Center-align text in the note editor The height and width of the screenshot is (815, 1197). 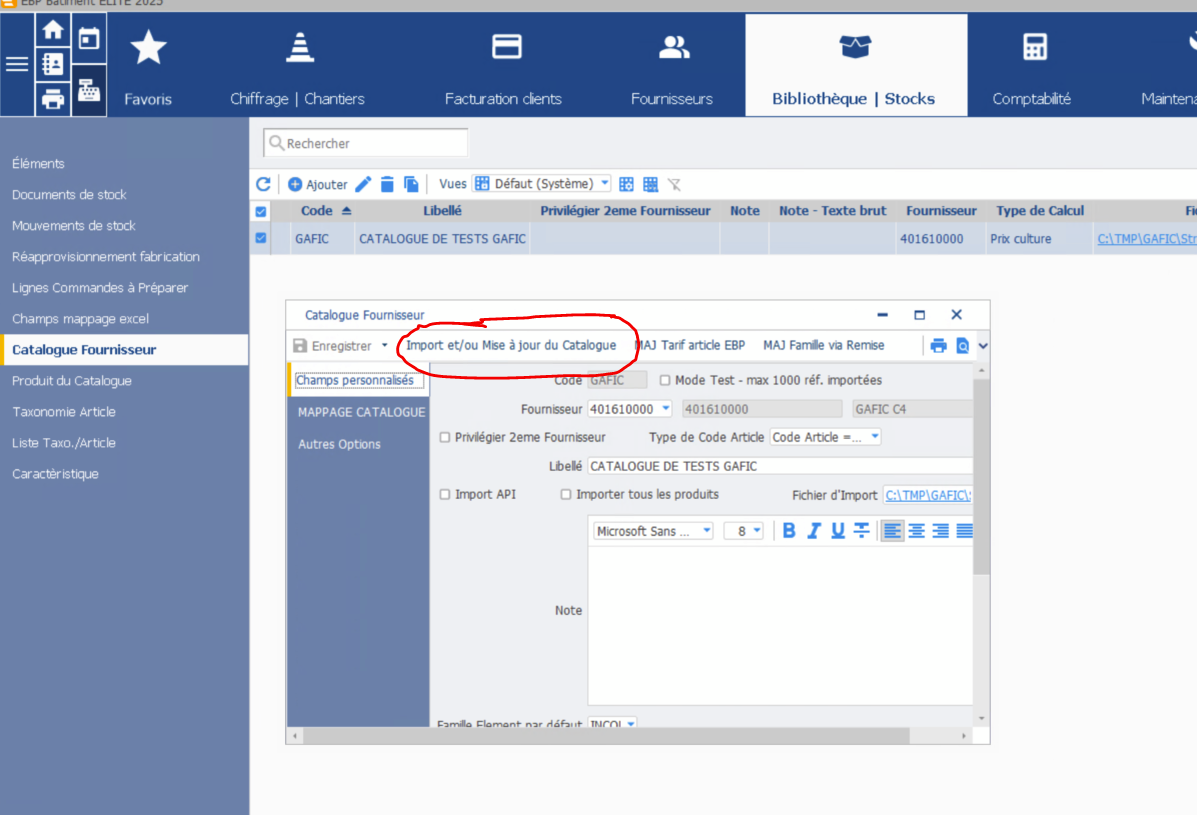[x=916, y=531]
